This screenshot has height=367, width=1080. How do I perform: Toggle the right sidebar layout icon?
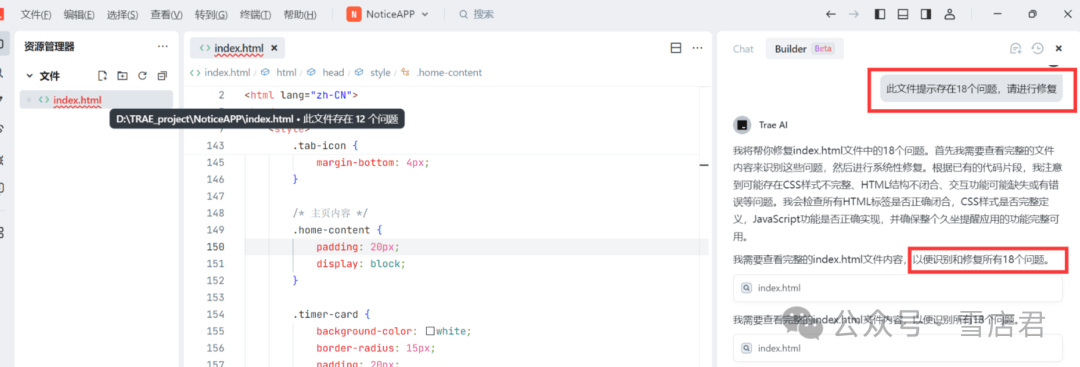(x=926, y=14)
